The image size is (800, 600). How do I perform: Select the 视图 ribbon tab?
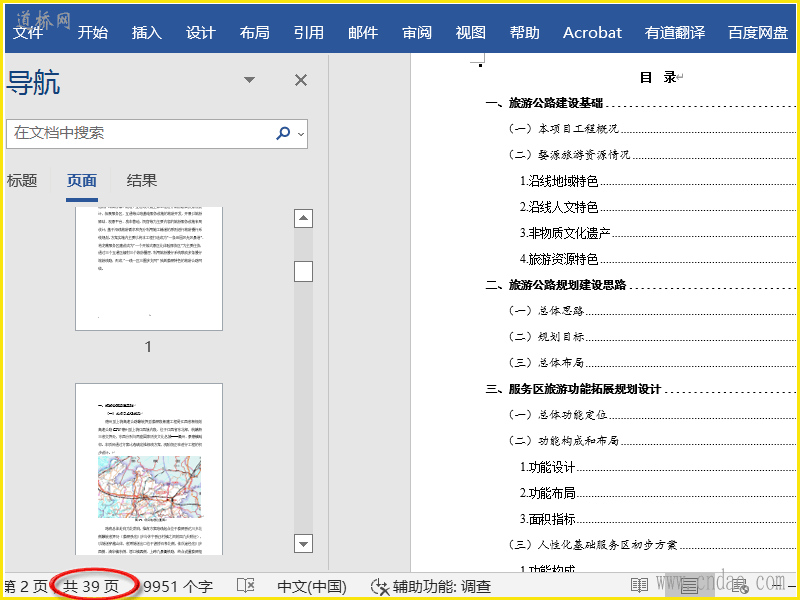470,33
